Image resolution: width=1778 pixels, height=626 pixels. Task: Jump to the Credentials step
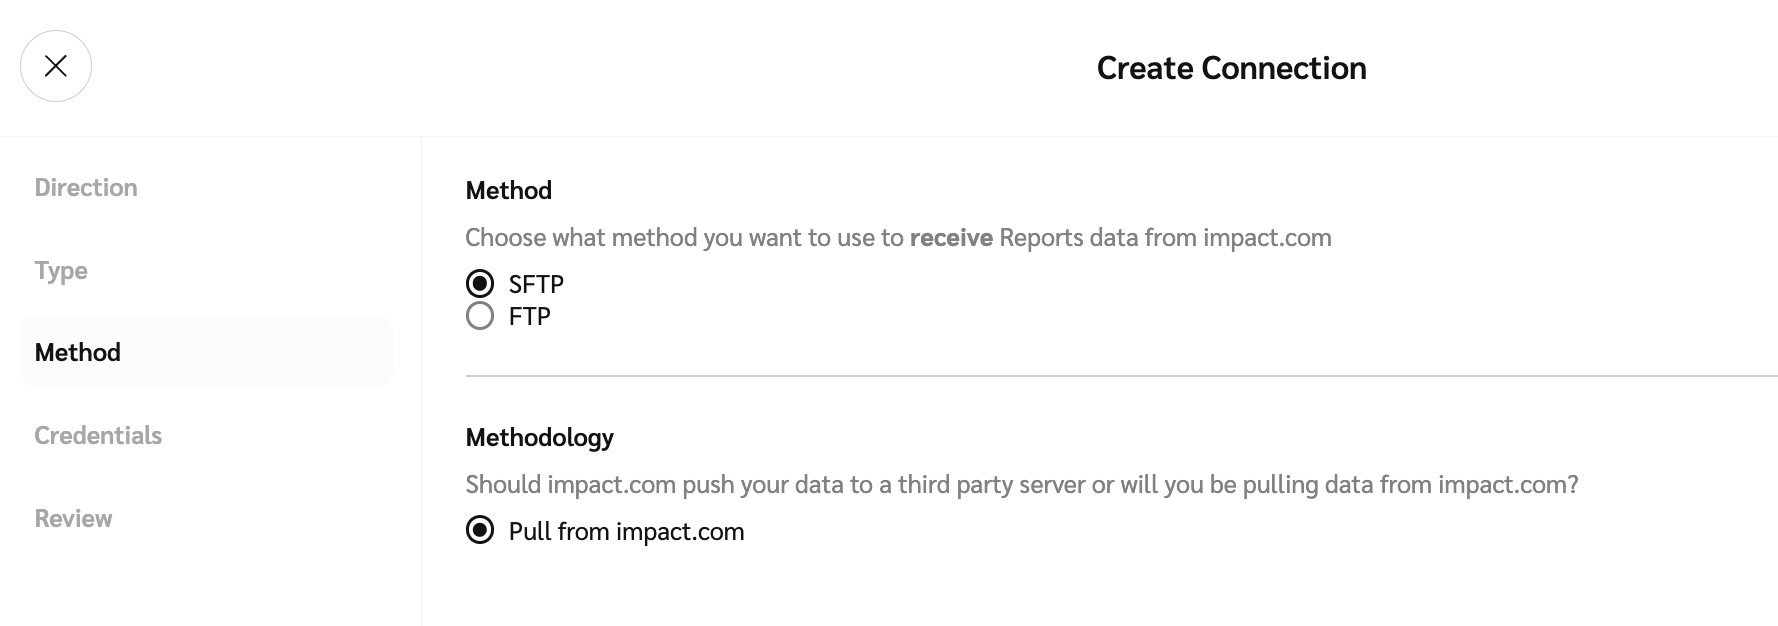[98, 436]
